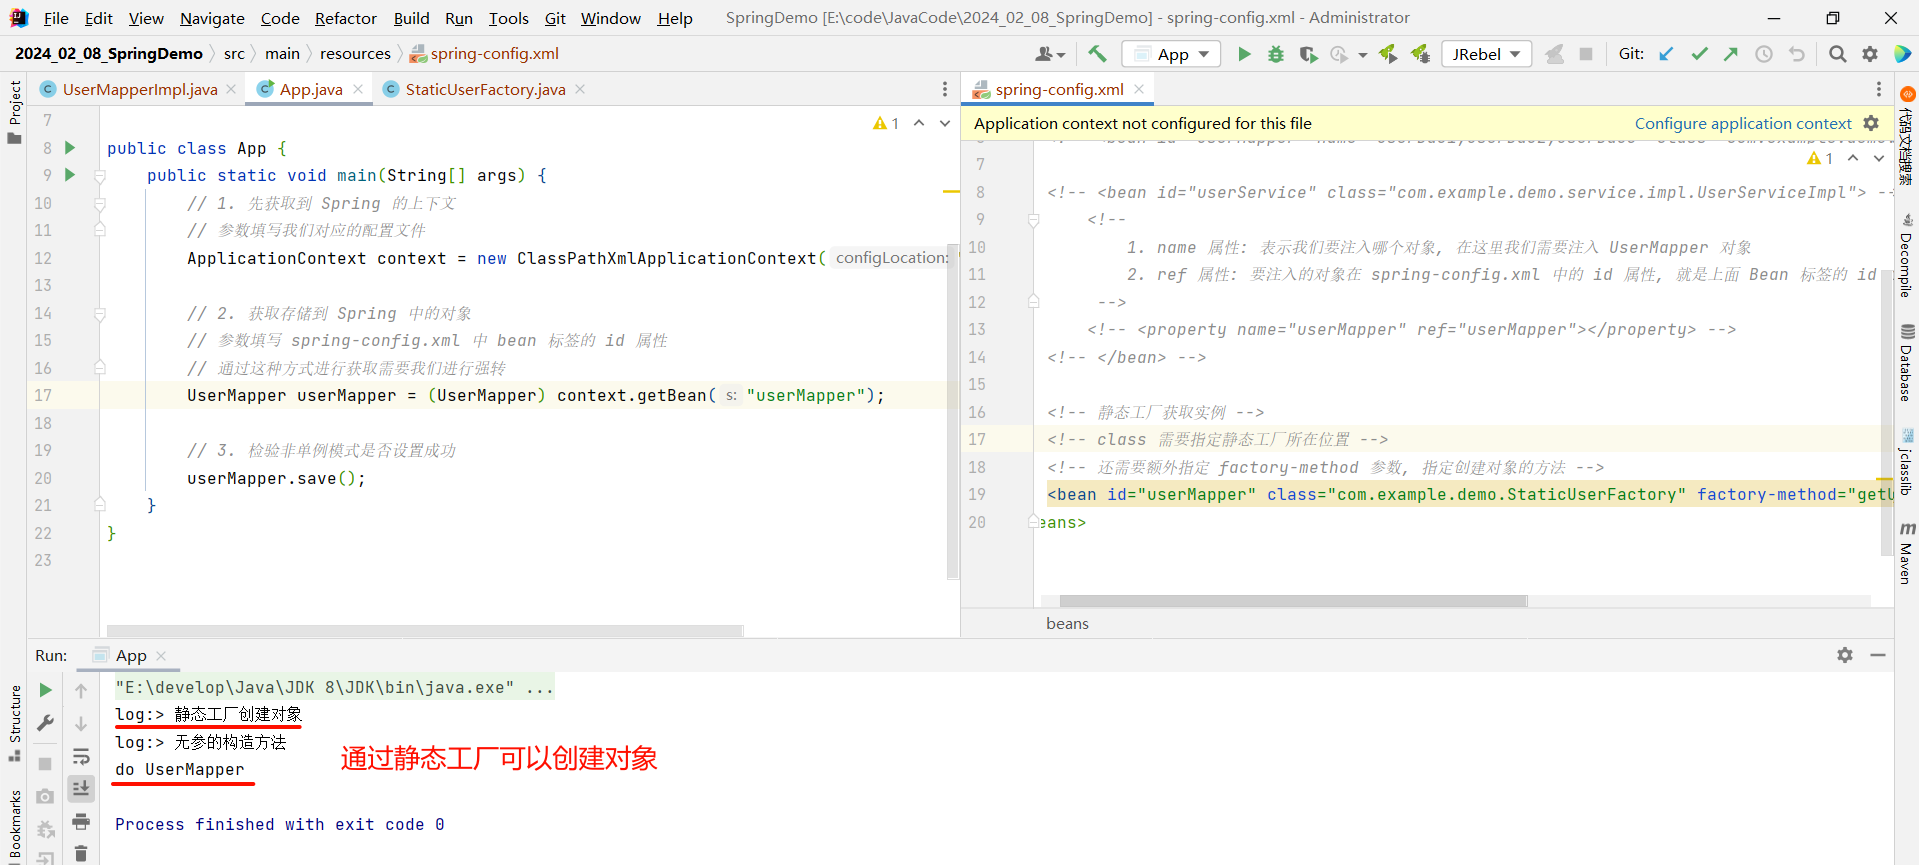This screenshot has height=865, width=1919.
Task: Click resources breadcrumb in navigation bar
Action: (x=355, y=53)
